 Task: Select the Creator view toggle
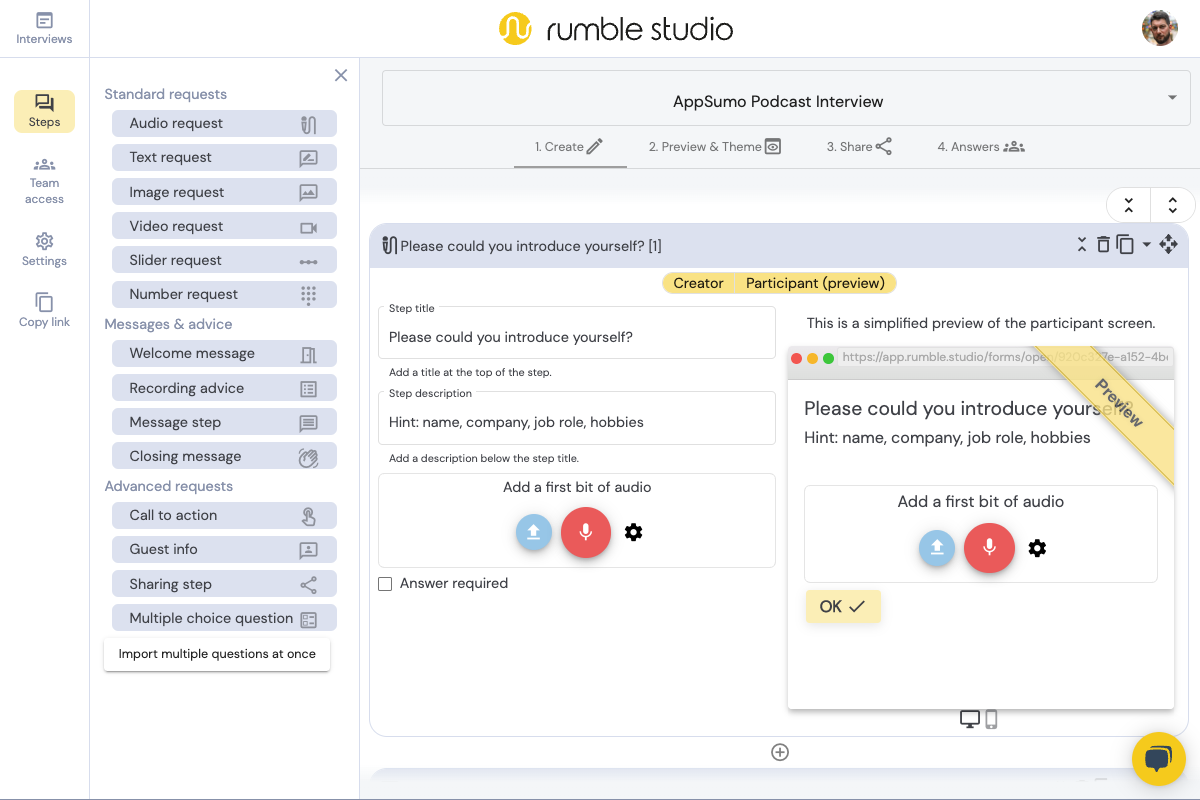pos(698,283)
